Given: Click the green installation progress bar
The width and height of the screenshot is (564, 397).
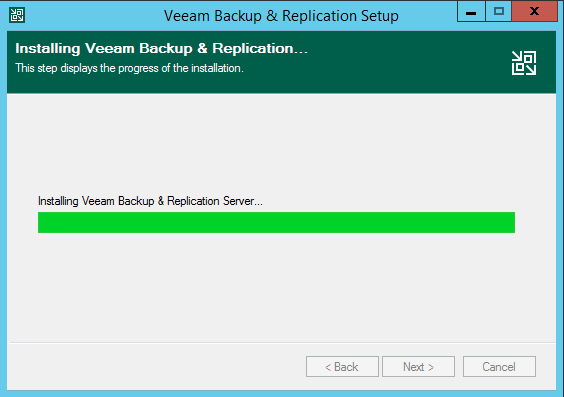Looking at the screenshot, I should [276, 222].
